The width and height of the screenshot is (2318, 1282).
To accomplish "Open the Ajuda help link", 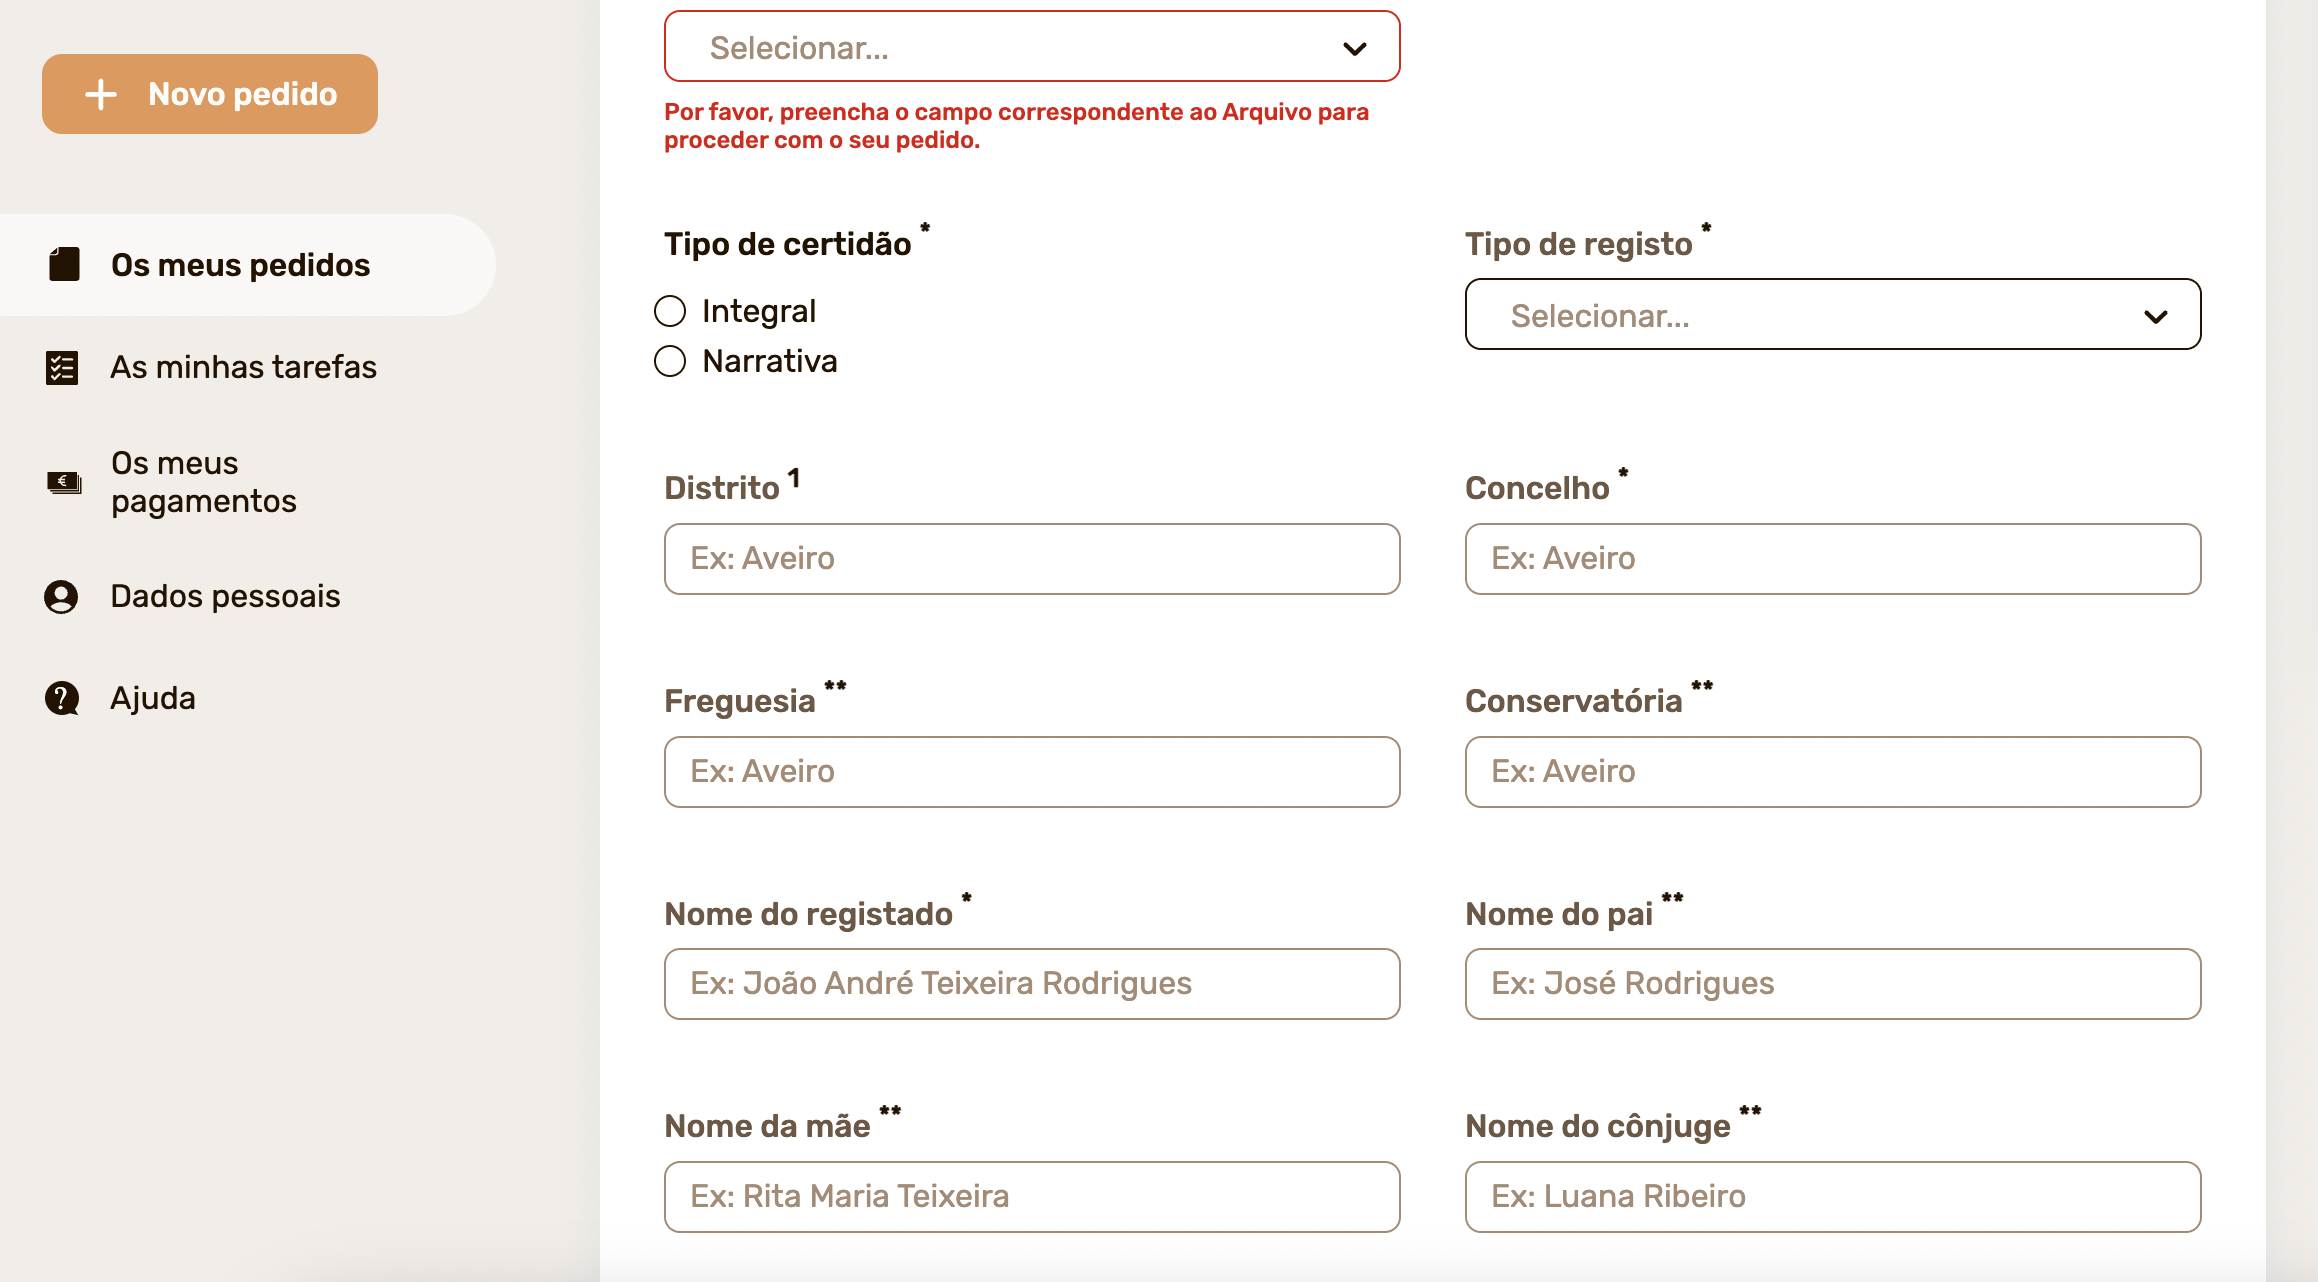I will point(153,698).
